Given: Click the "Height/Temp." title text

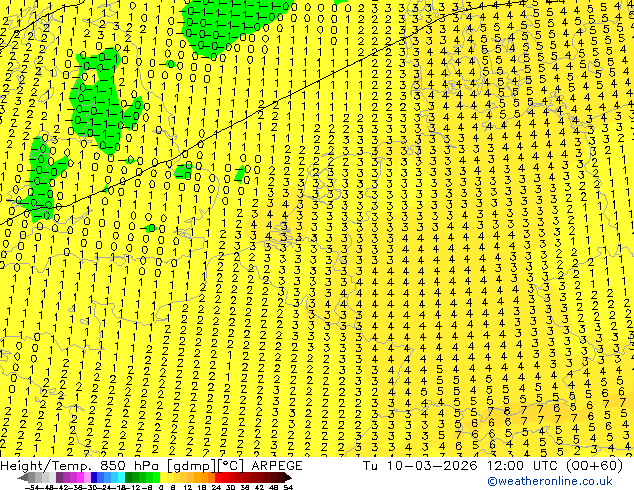Looking at the screenshot, I should 48,465.
